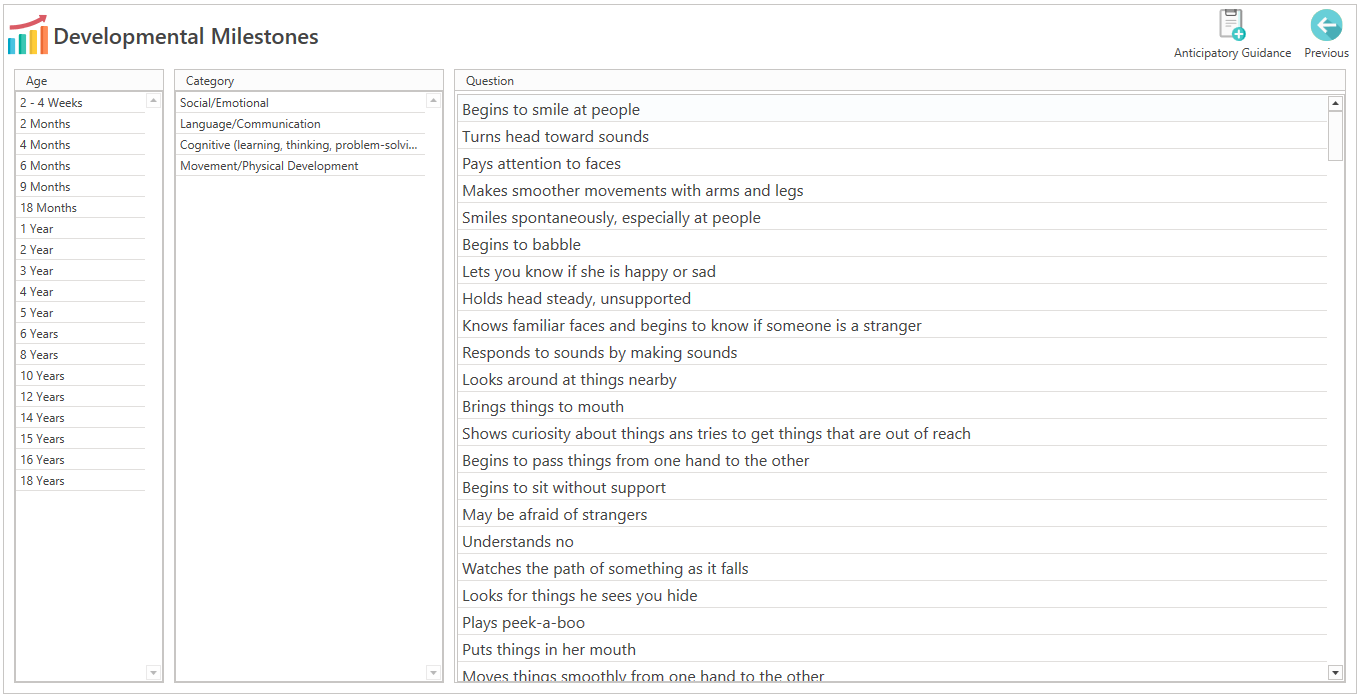Viewport: 1361px width, 695px height.
Task: Click the Category column header
Action: pyautogui.click(x=309, y=81)
